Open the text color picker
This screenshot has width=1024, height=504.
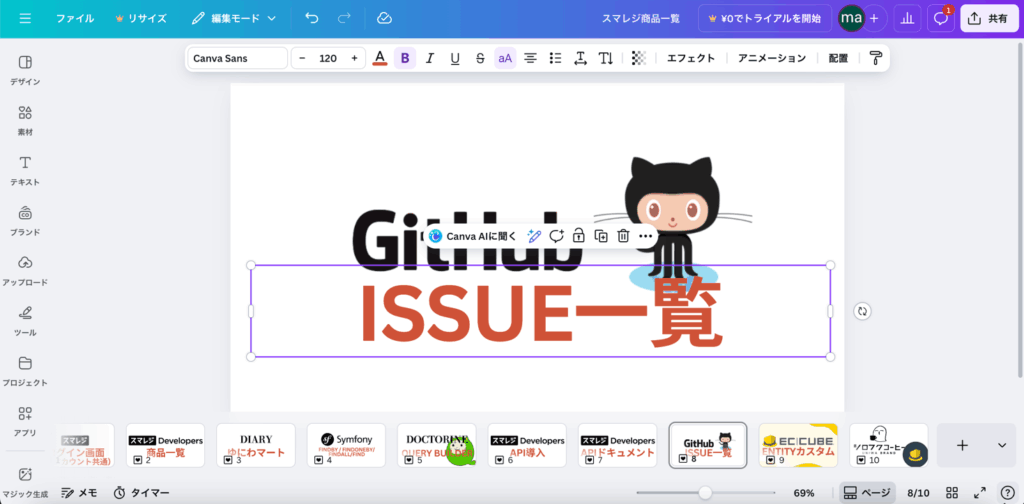click(x=380, y=58)
